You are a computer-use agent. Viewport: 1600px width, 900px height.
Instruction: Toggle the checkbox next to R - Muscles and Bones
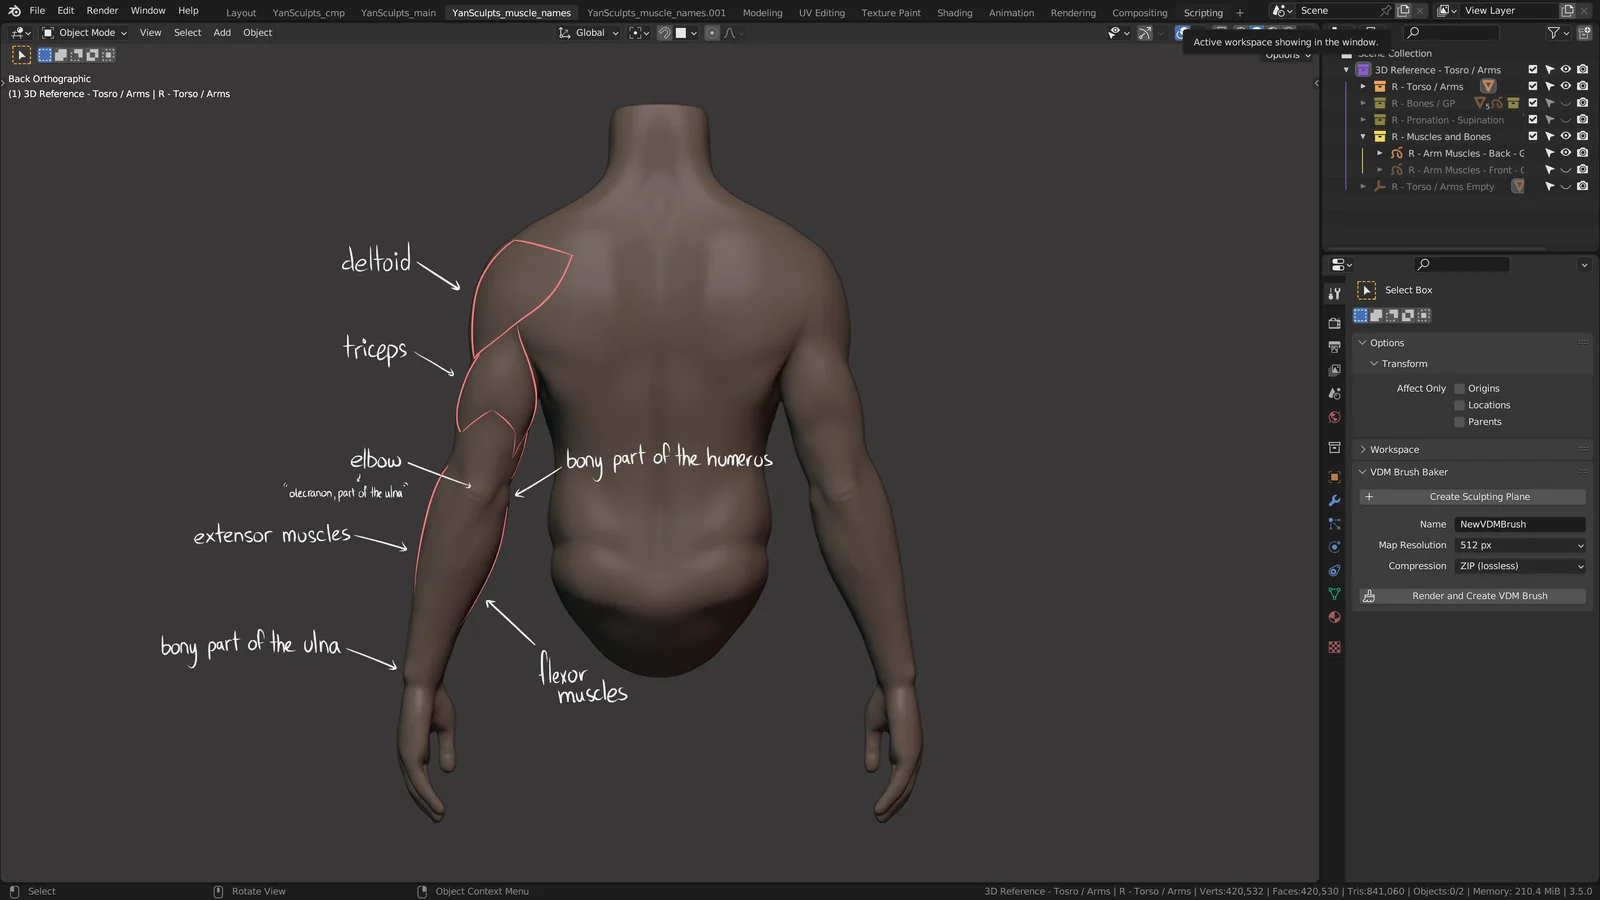(x=1532, y=136)
